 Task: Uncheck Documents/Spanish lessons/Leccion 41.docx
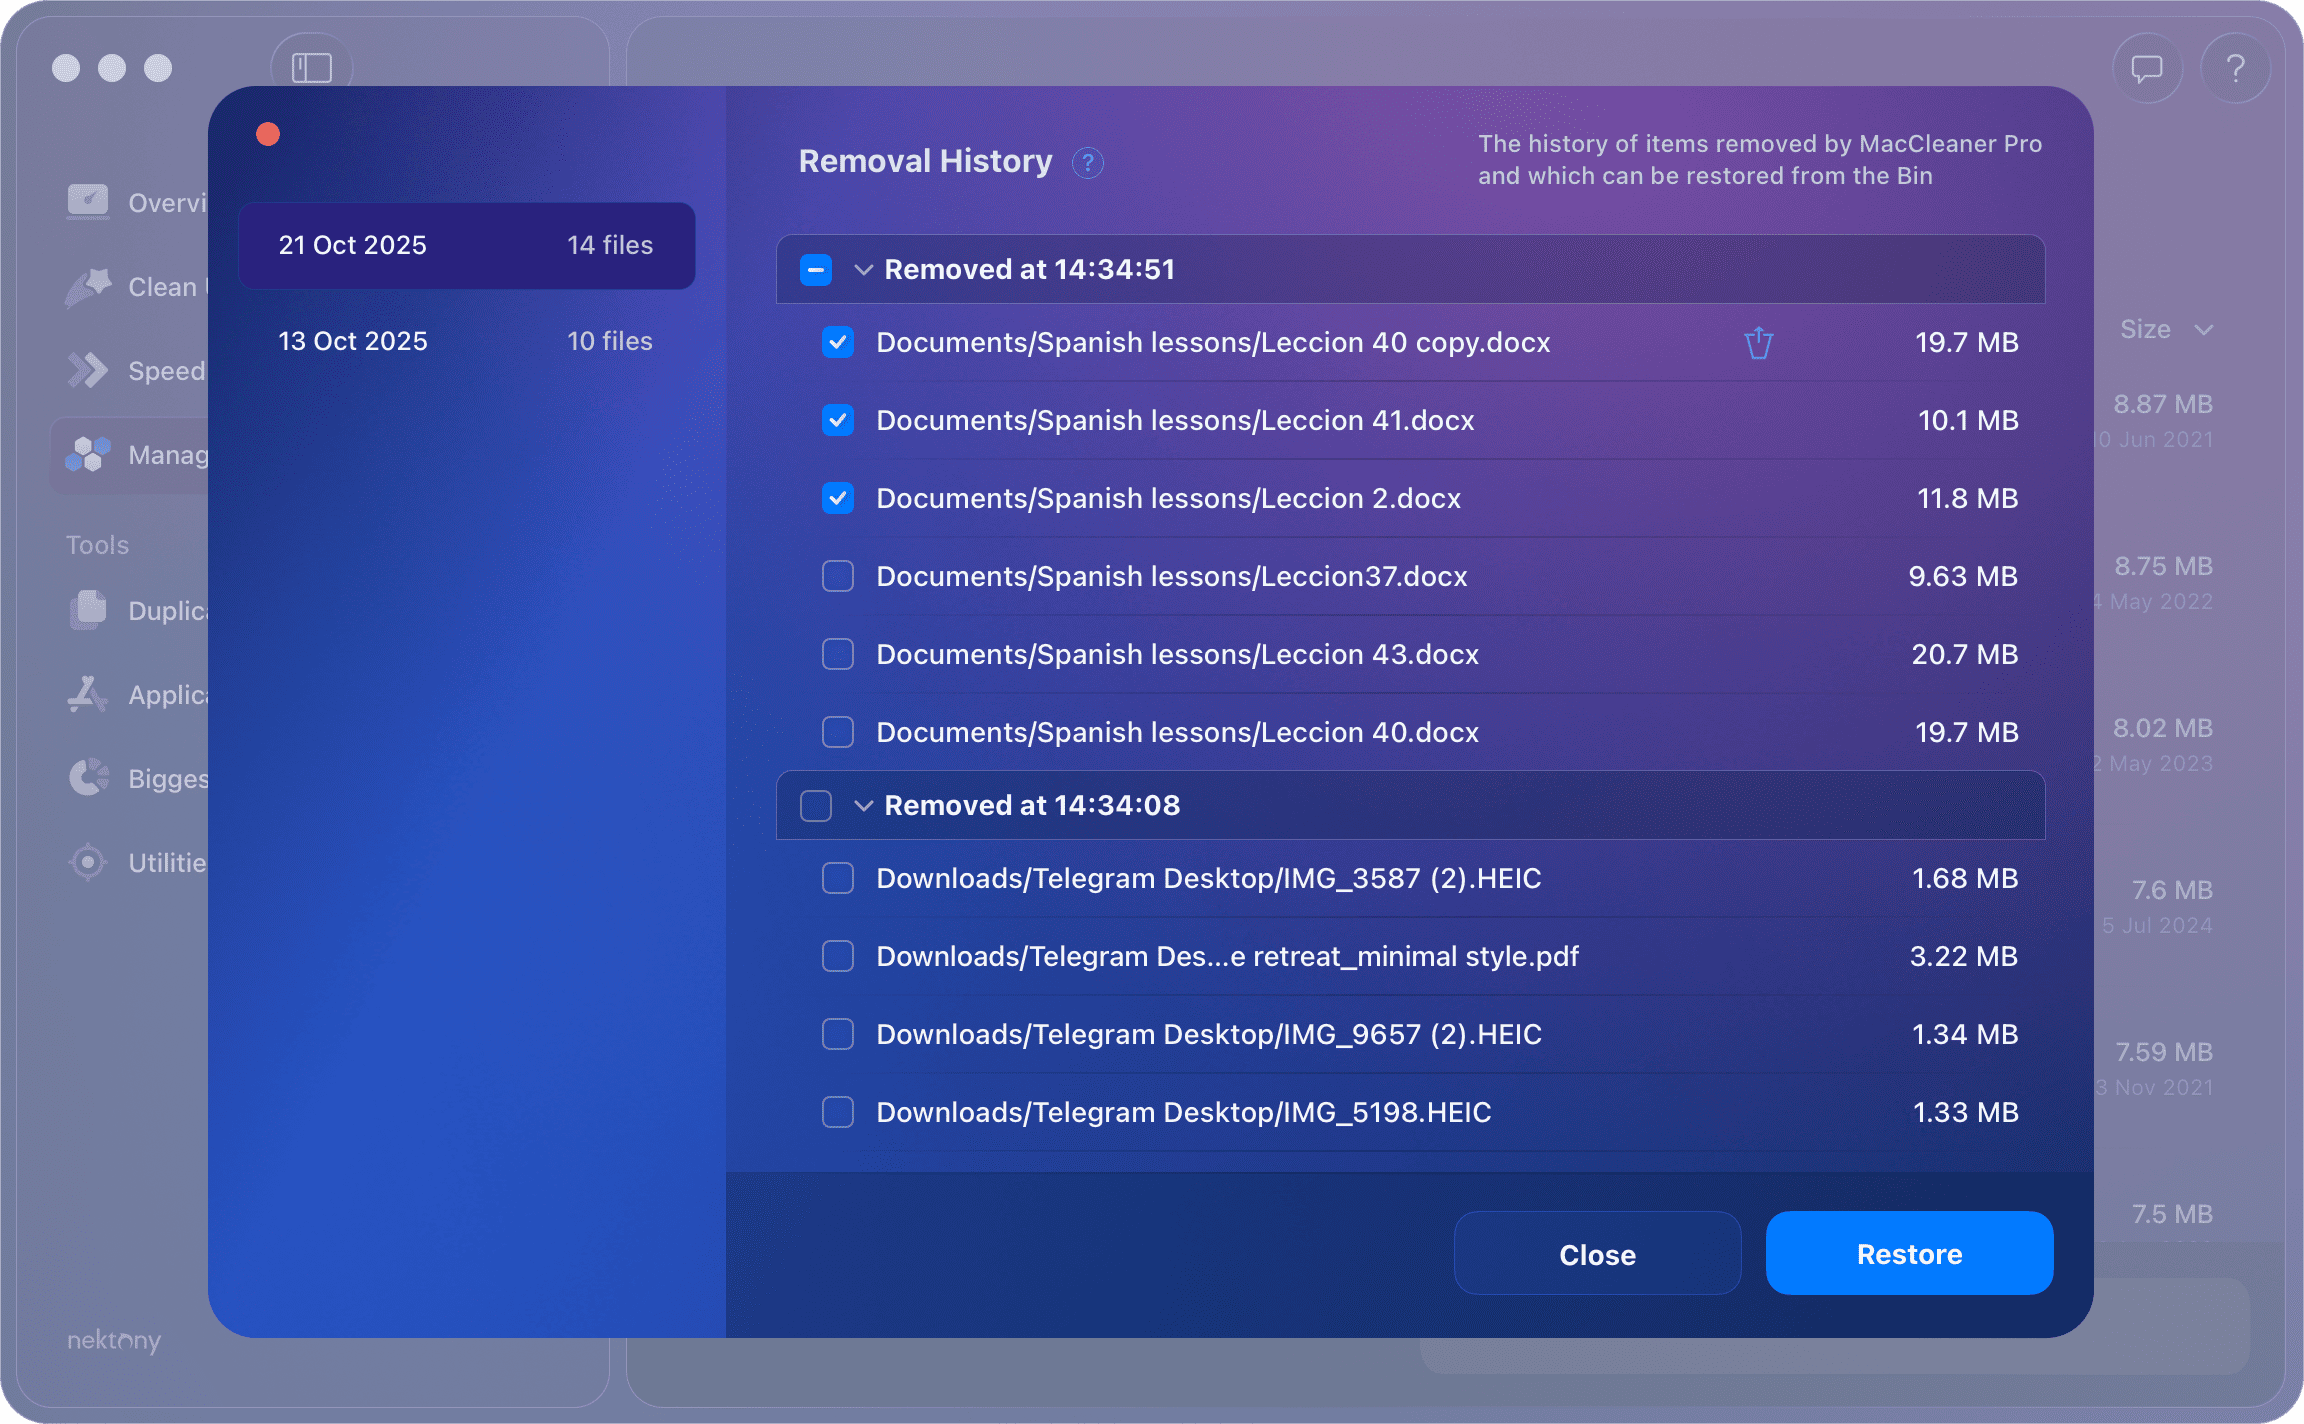click(x=837, y=420)
